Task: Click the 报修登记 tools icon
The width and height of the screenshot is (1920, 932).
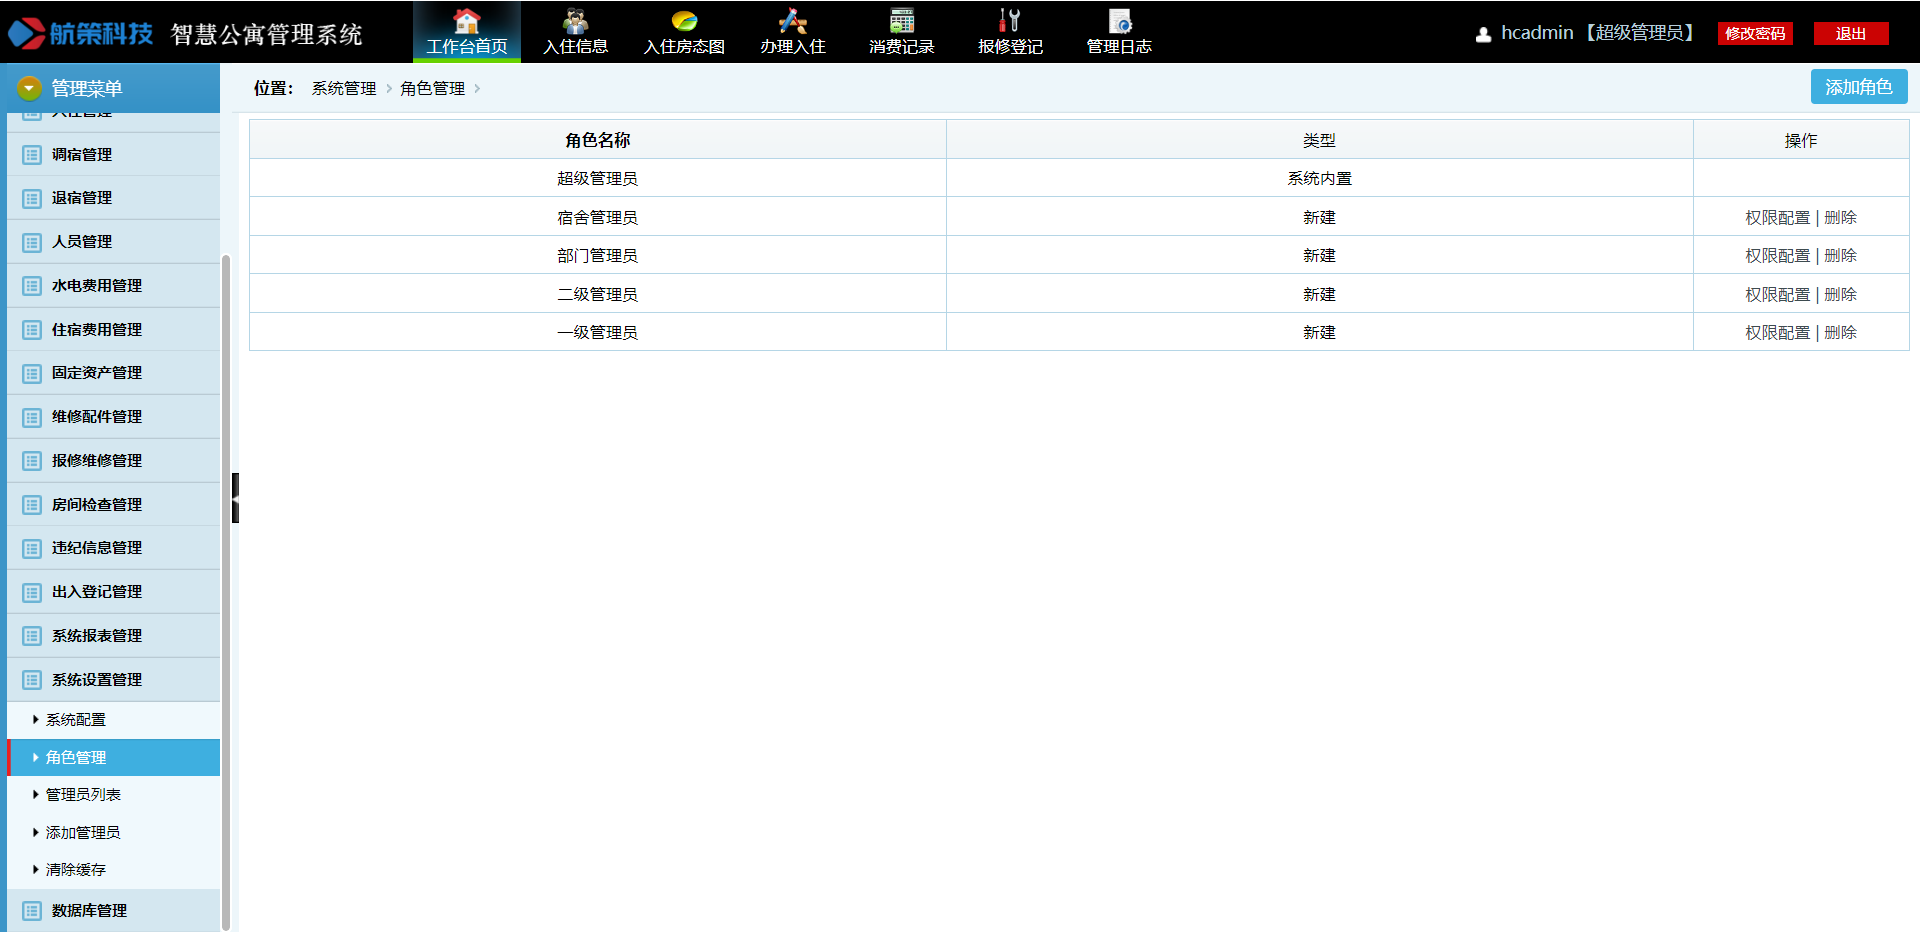Action: tap(1010, 21)
